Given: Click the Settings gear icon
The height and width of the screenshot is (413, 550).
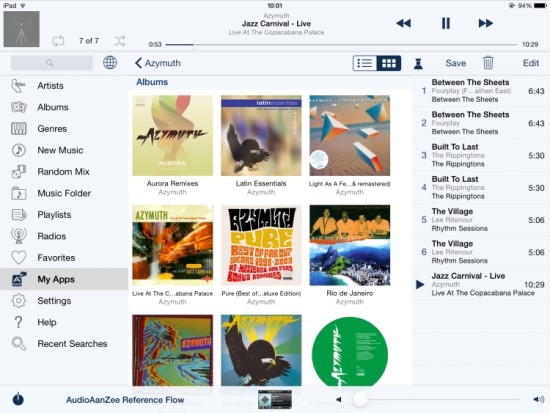Looking at the screenshot, I should [19, 301].
